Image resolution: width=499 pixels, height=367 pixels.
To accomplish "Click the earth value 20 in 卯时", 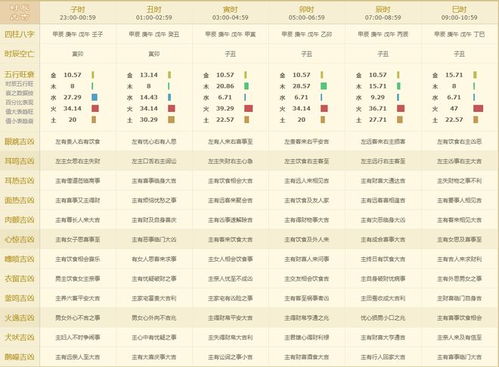I will point(301,120).
